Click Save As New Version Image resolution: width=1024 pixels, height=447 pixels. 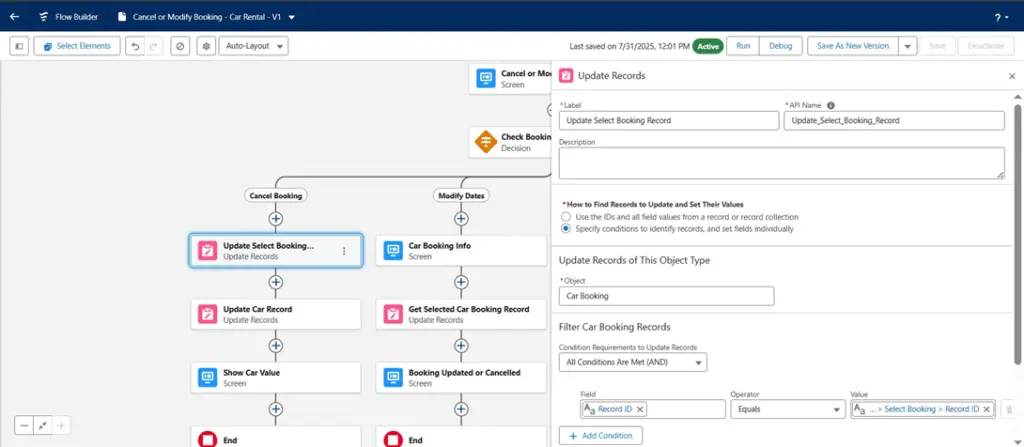pyautogui.click(x=853, y=46)
